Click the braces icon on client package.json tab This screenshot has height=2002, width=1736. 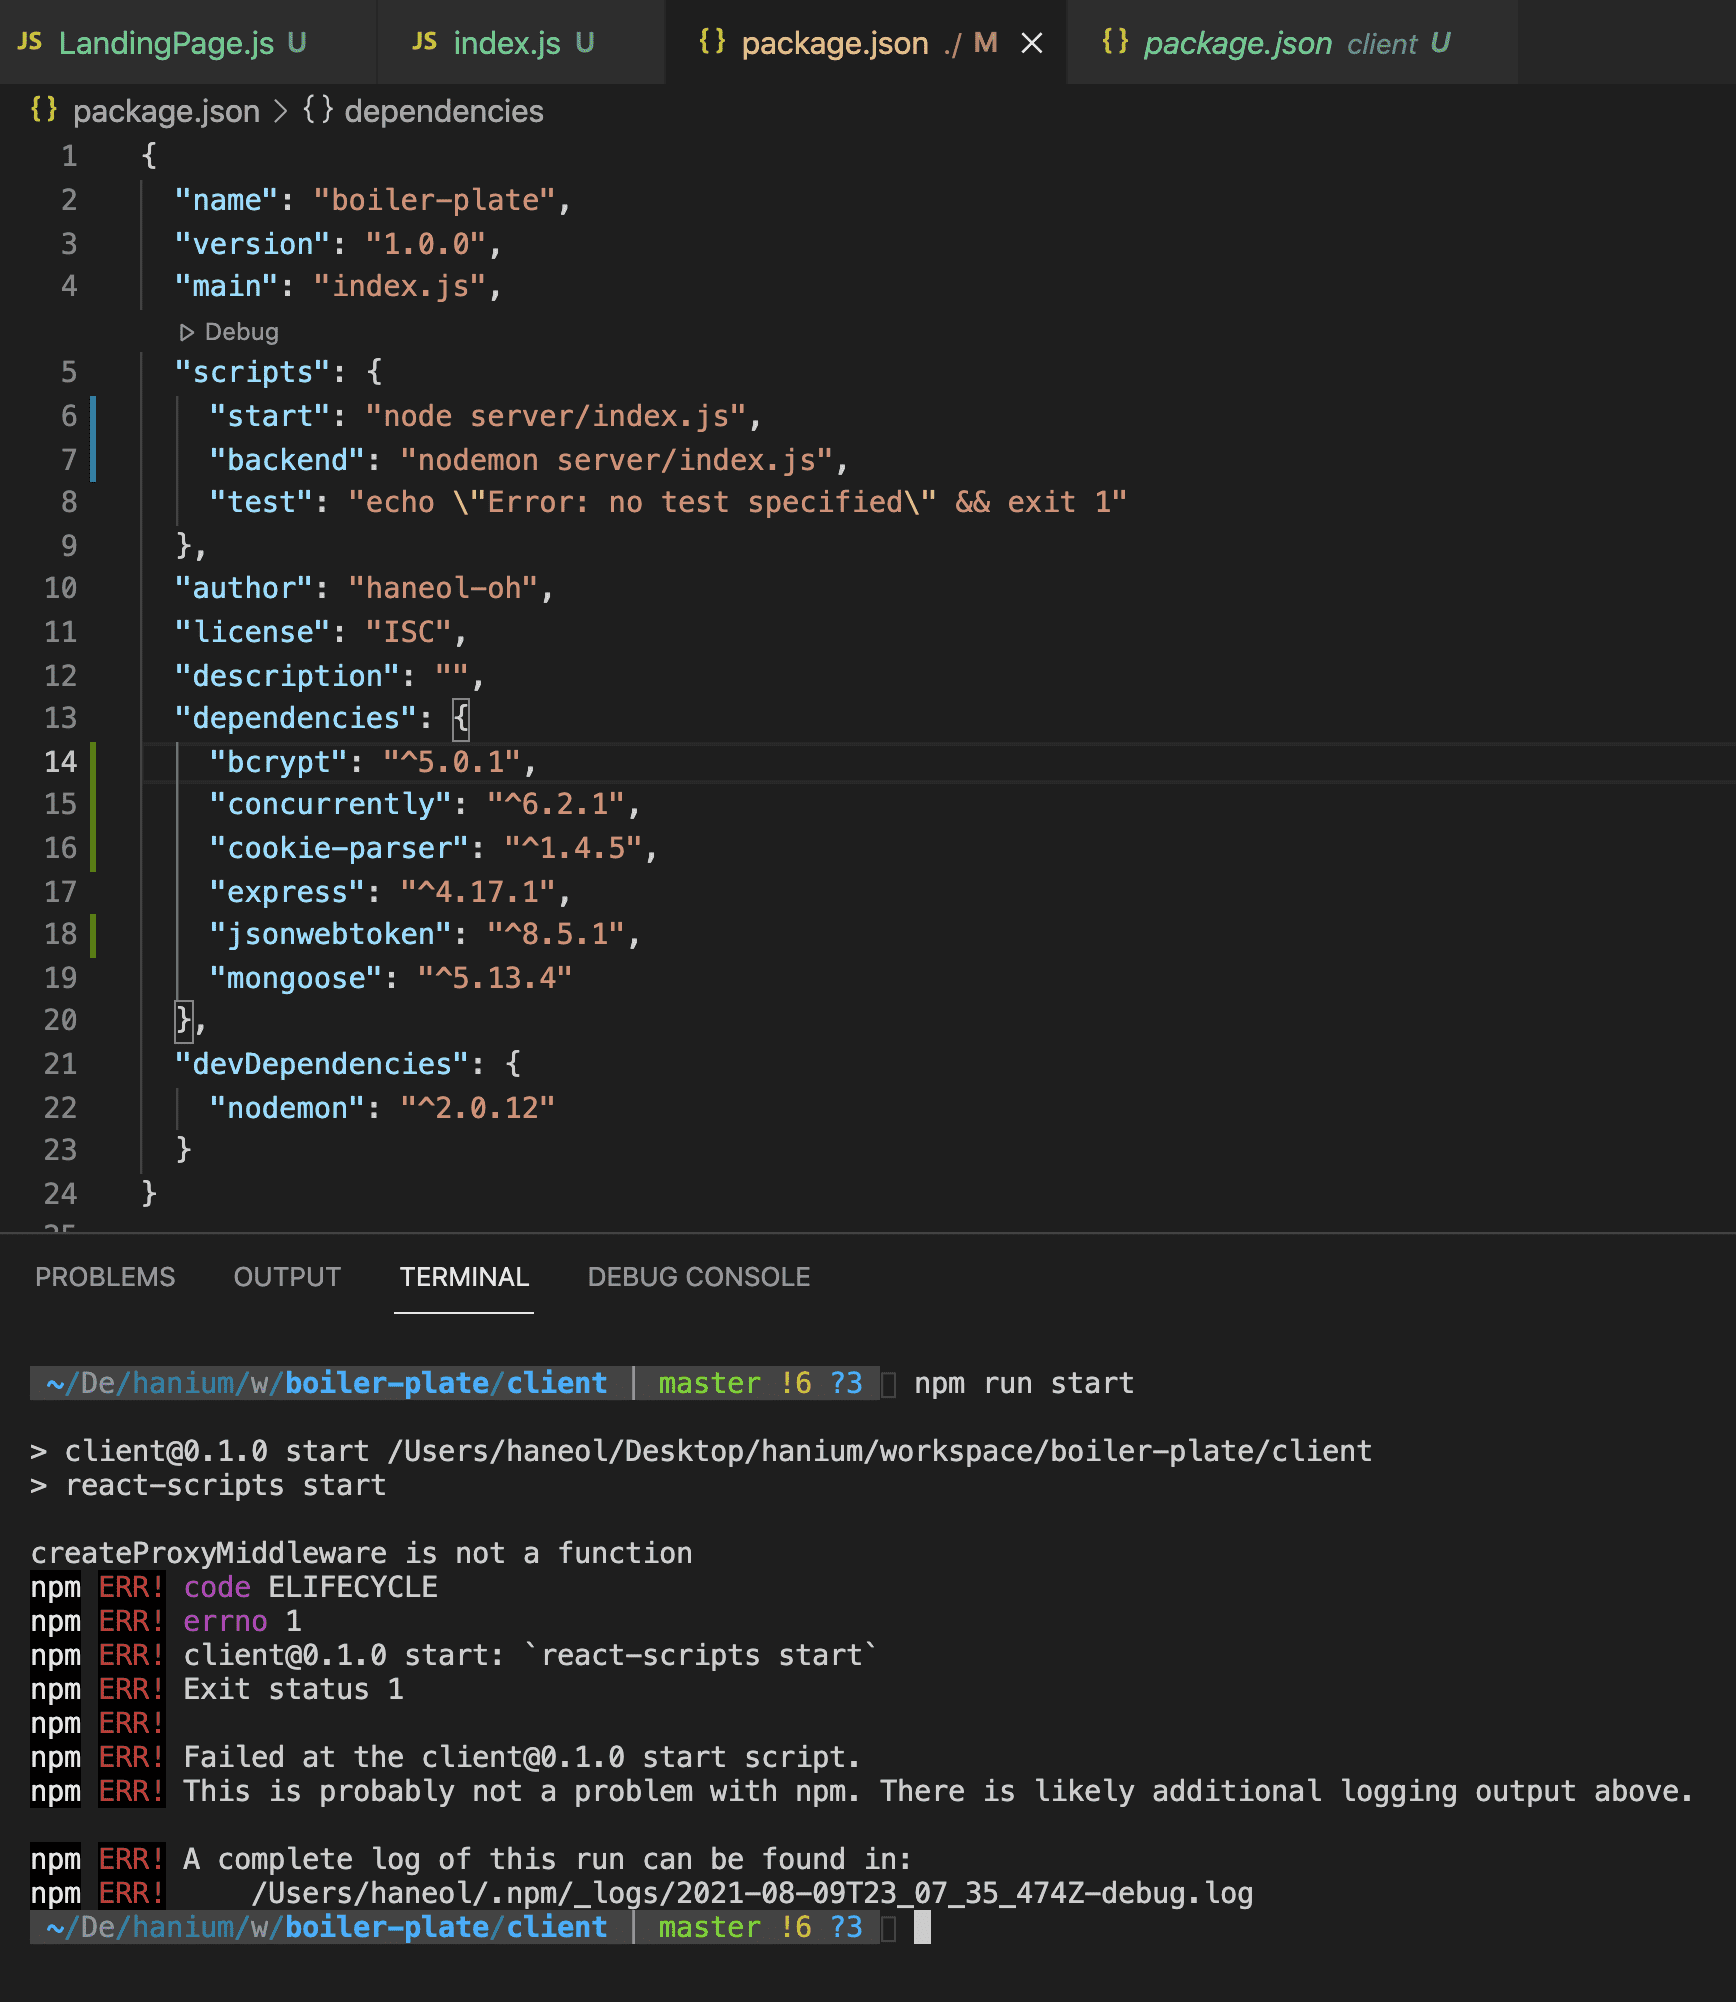[1115, 42]
